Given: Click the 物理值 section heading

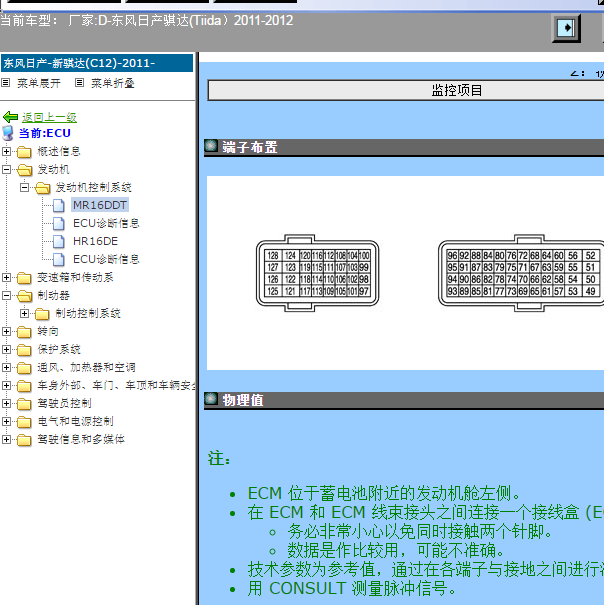Looking at the screenshot, I should coord(243,400).
